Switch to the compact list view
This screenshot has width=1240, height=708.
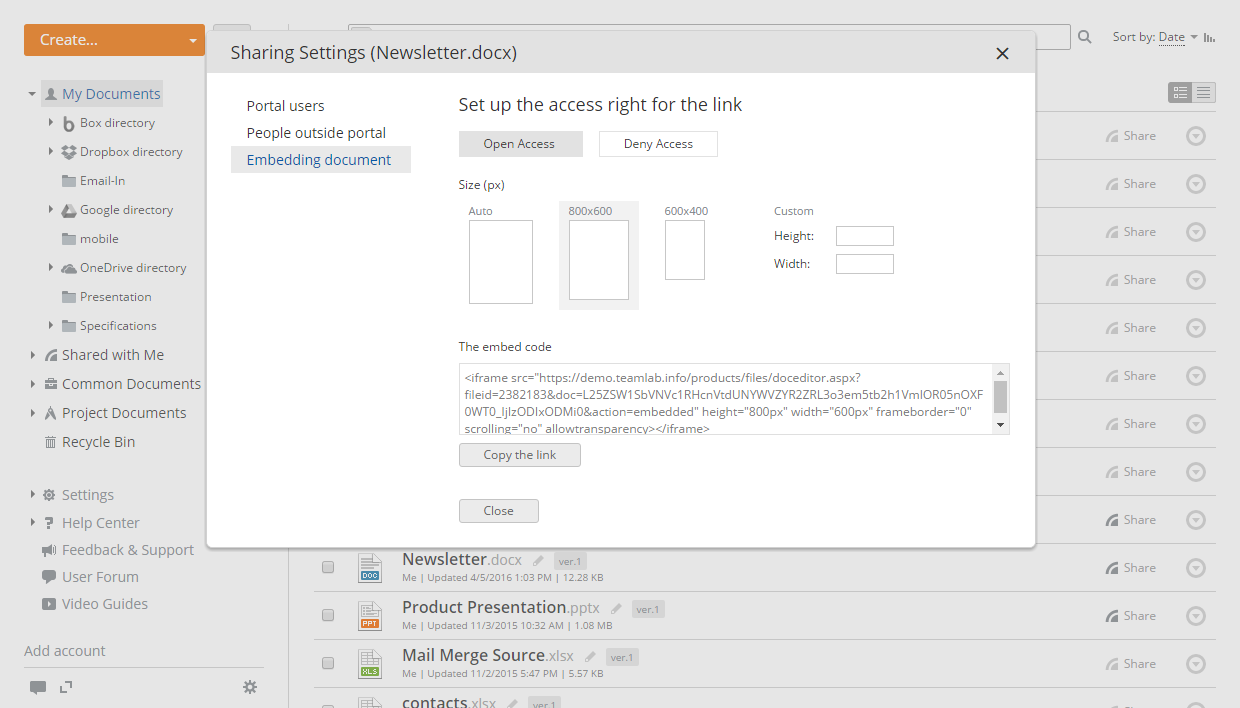[x=1204, y=92]
